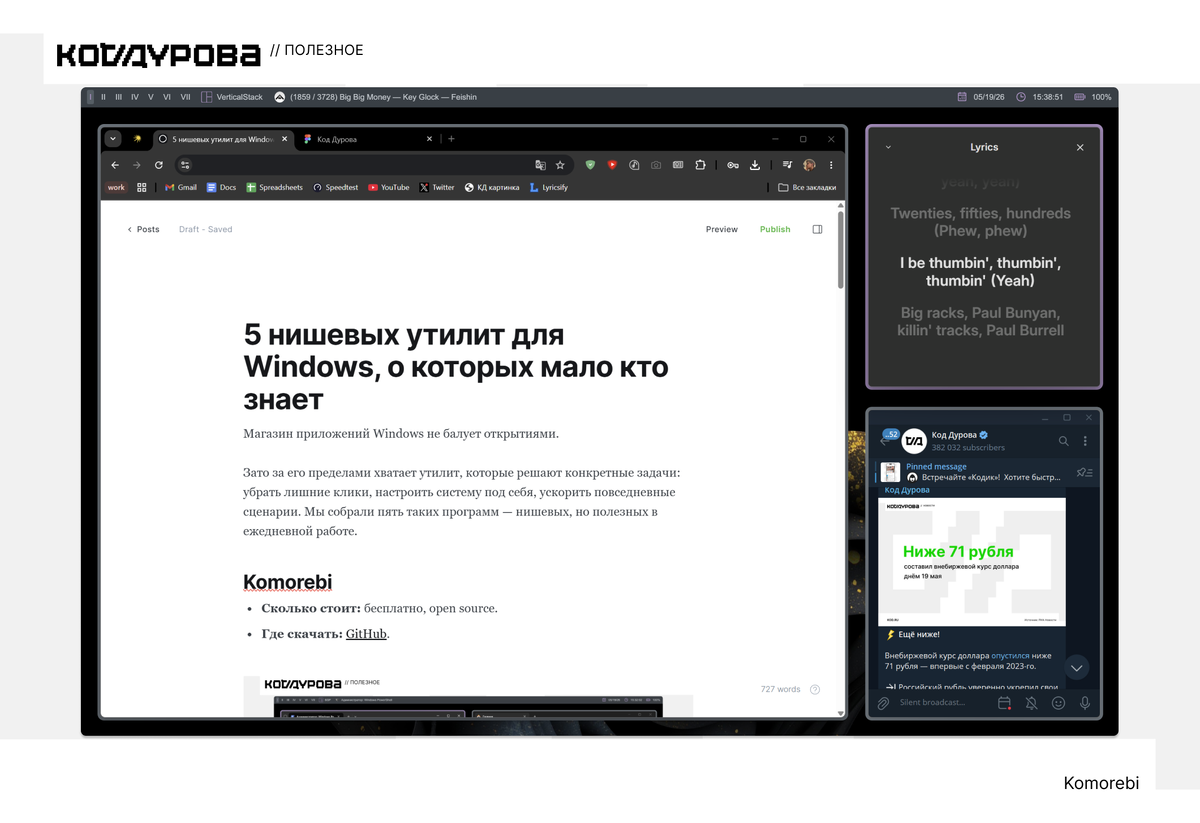Open the Gmail bookmark
This screenshot has width=1200, height=823.
point(181,187)
